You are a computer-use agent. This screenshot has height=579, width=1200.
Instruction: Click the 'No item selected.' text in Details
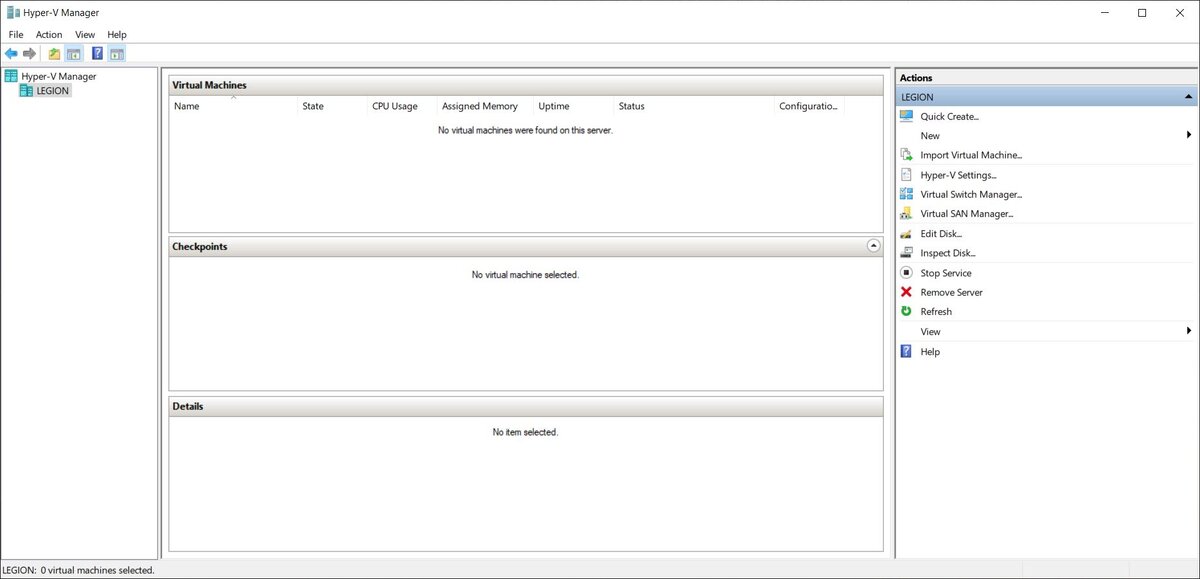coord(525,432)
